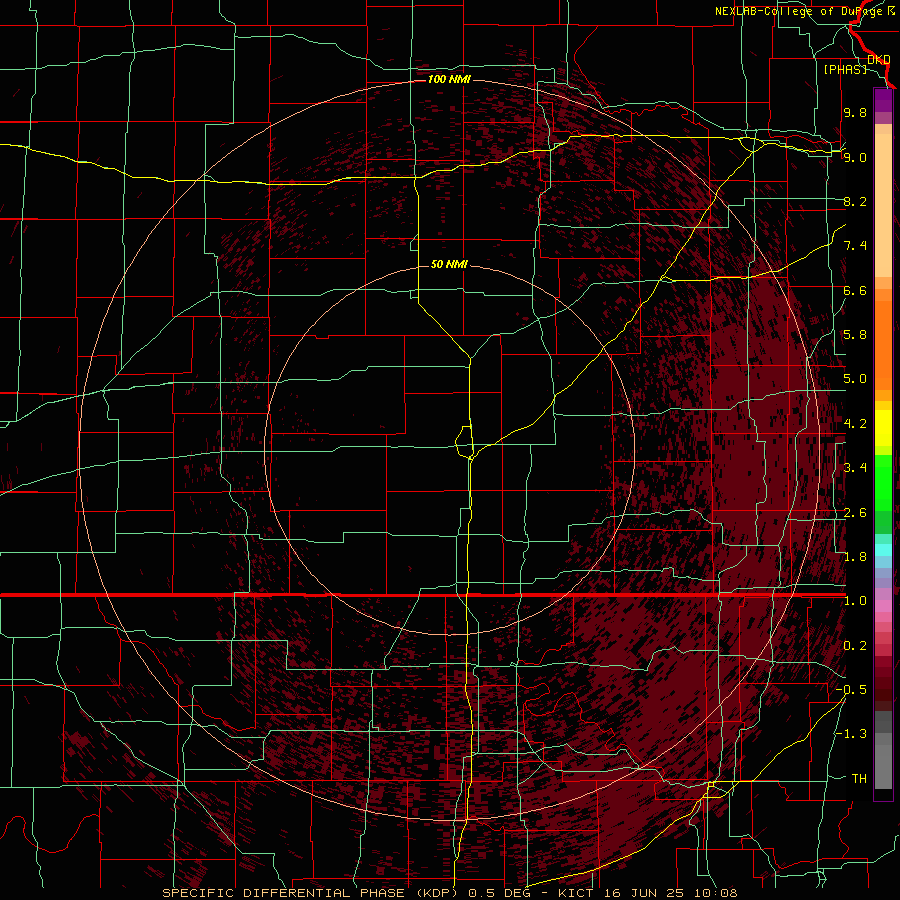Click the 8.2 value on the color scale
The width and height of the screenshot is (900, 900).
pos(855,201)
